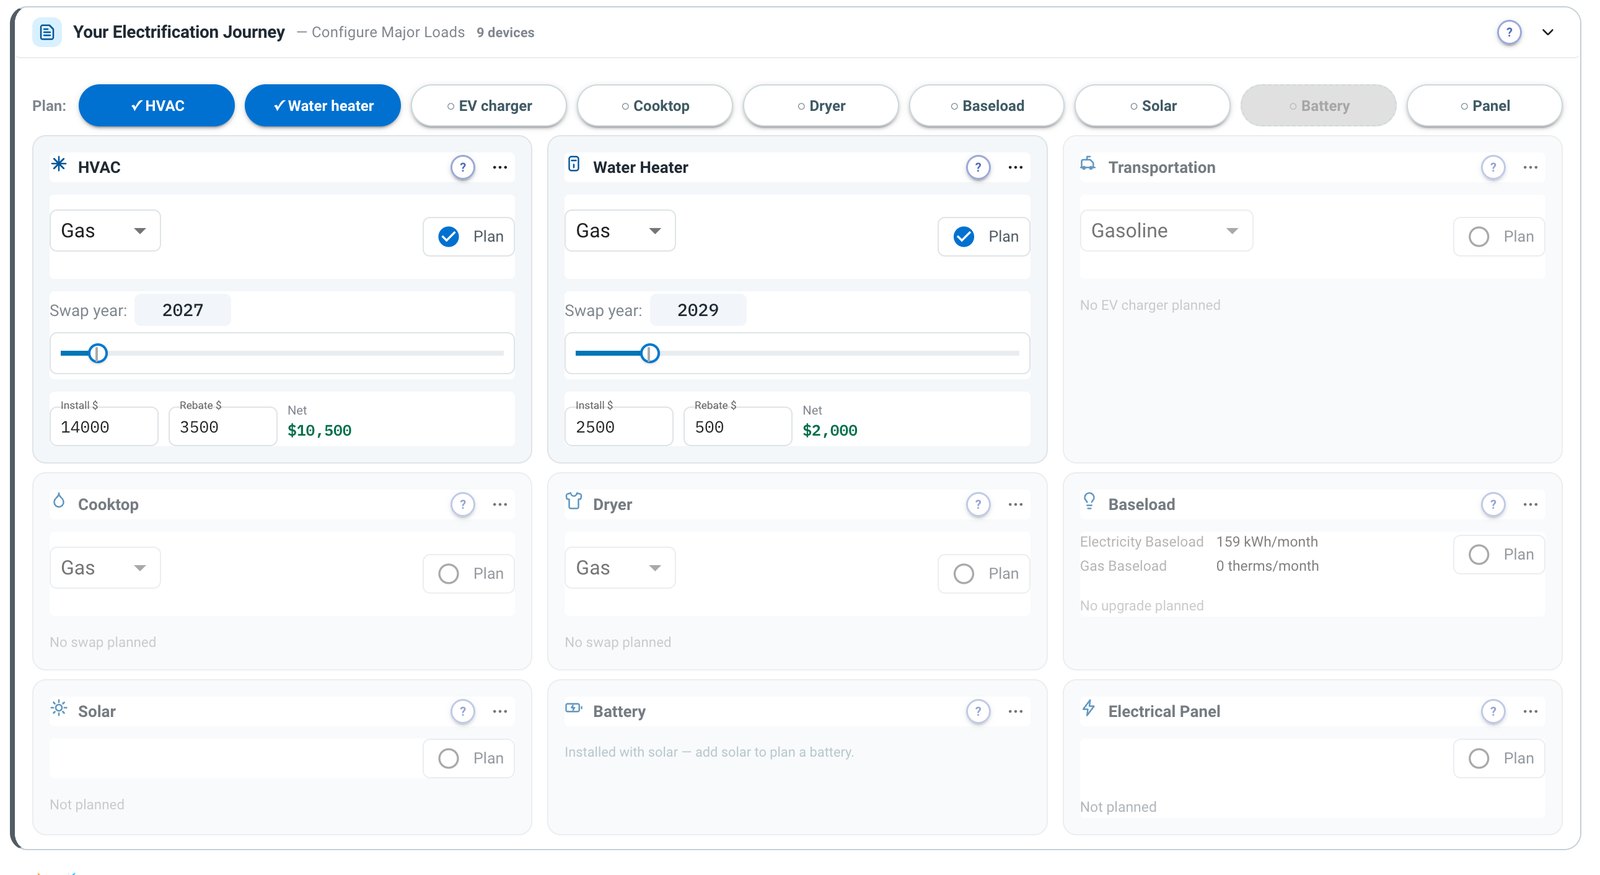This screenshot has width=1600, height=875.
Task: Open Battery card ellipsis menu
Action: (x=1016, y=711)
